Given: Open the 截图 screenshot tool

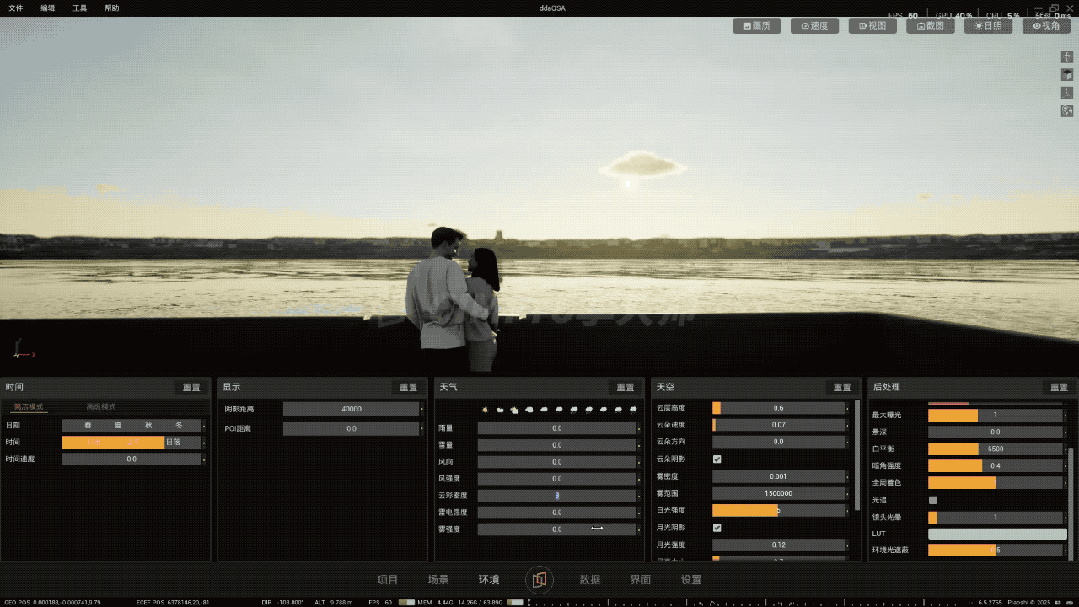Looking at the screenshot, I should pos(930,26).
